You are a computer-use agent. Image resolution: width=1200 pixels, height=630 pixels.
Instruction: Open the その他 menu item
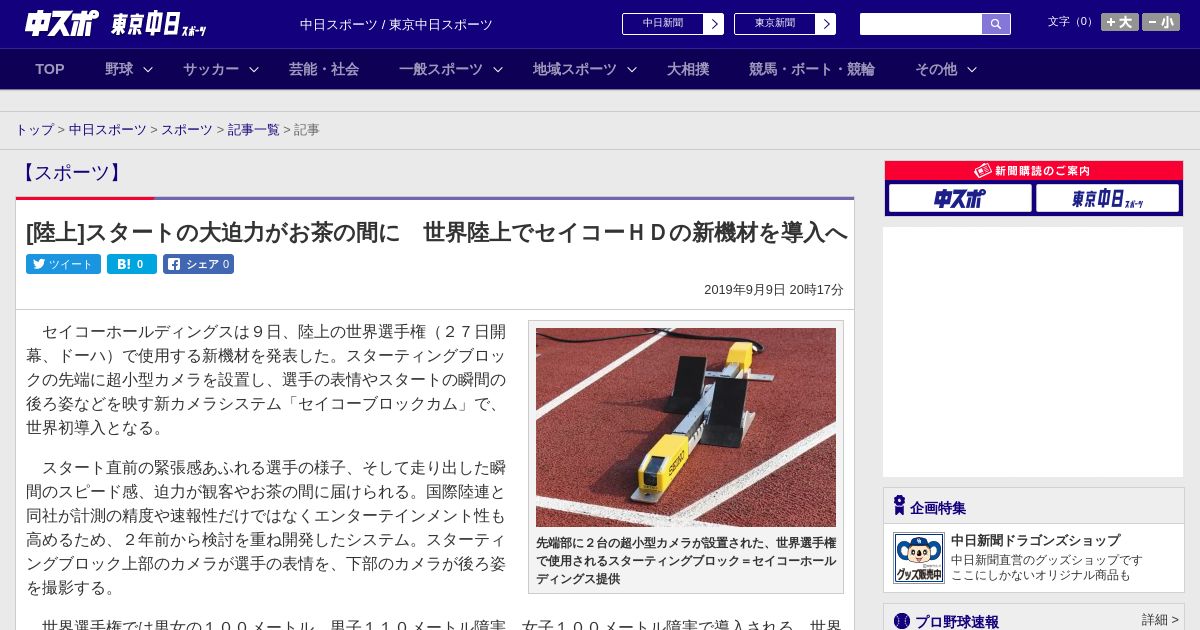(x=936, y=69)
